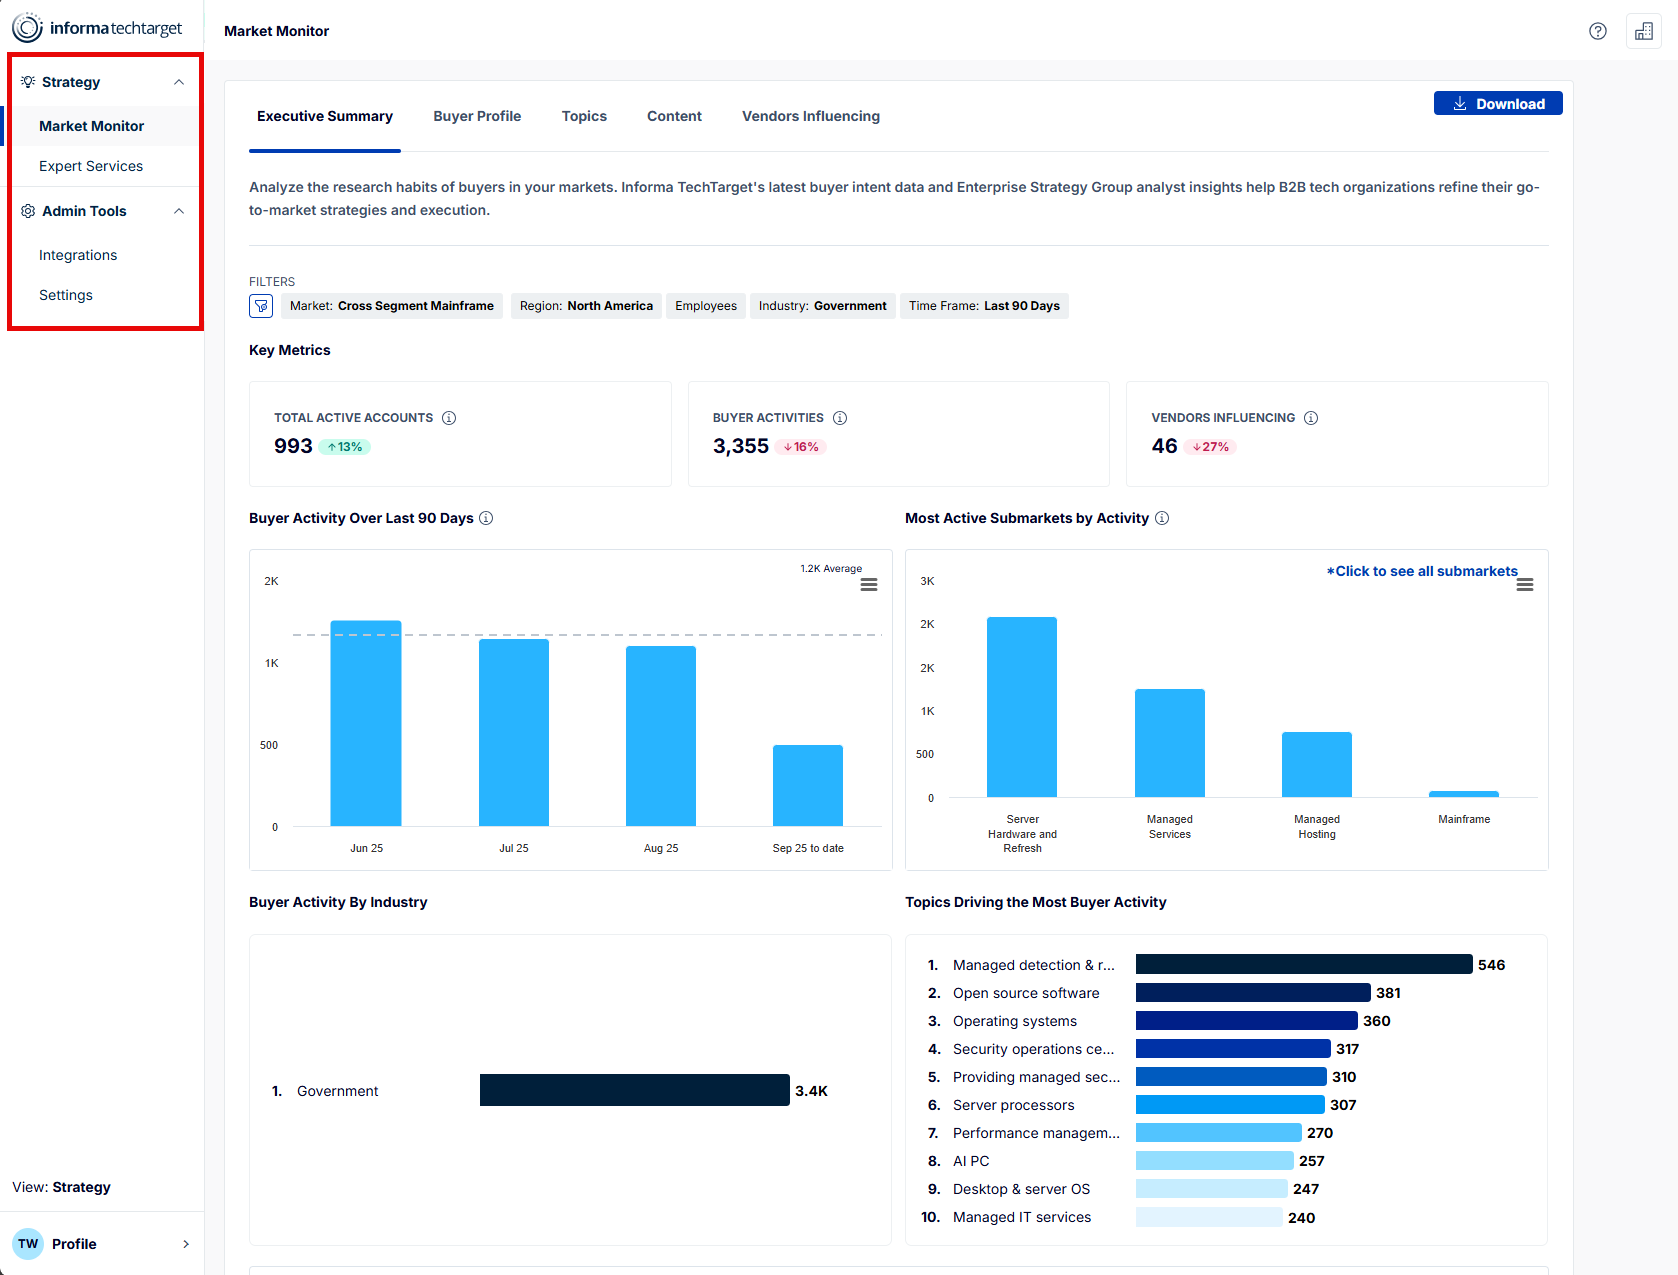1678x1275 pixels.
Task: Open Settings in sidebar
Action: tap(66, 295)
